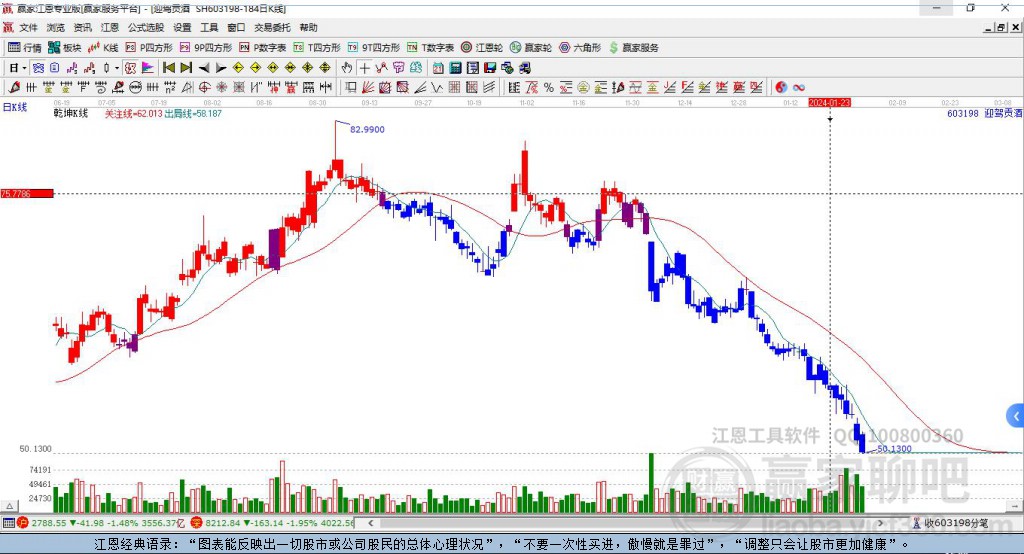
Task: Click the calendar icon in toolbar
Action: click(438, 68)
